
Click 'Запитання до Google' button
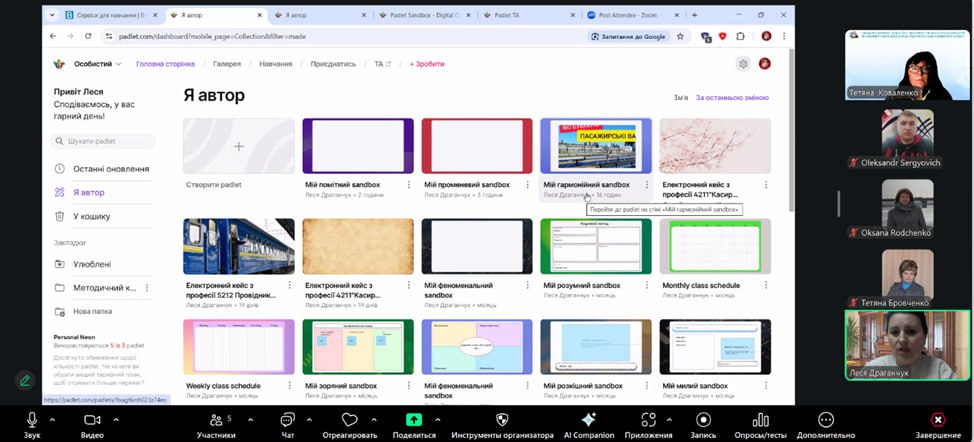[x=629, y=36]
